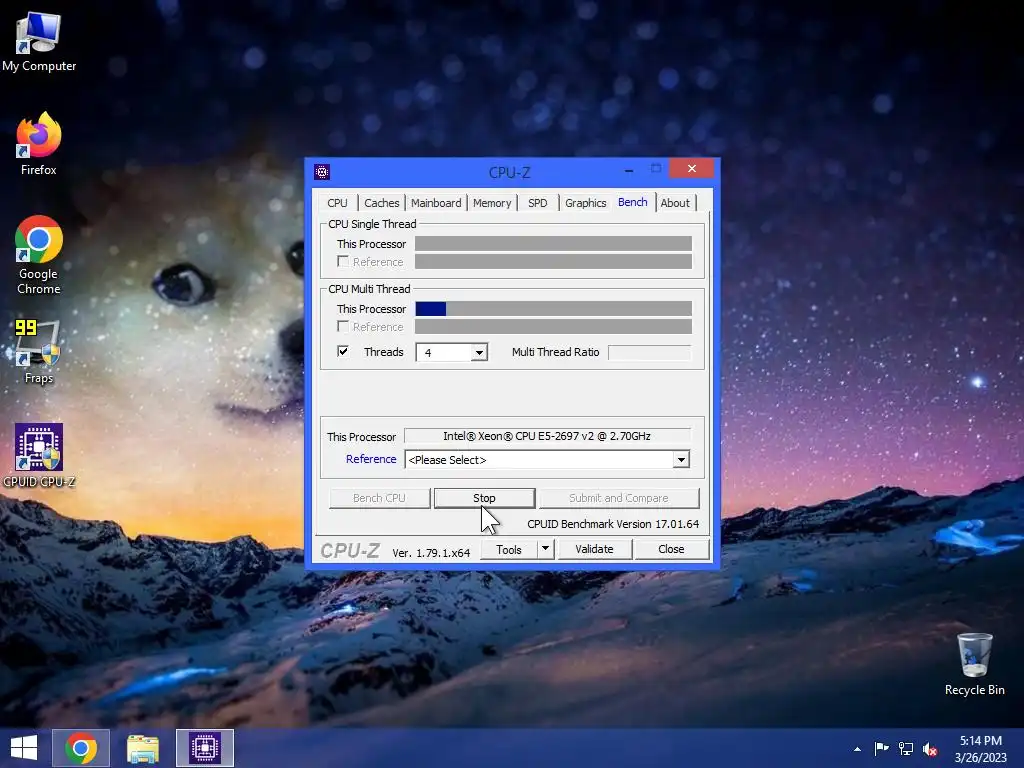Open Google Chrome desktop shortcut
This screenshot has height=768, width=1024.
pos(39,255)
